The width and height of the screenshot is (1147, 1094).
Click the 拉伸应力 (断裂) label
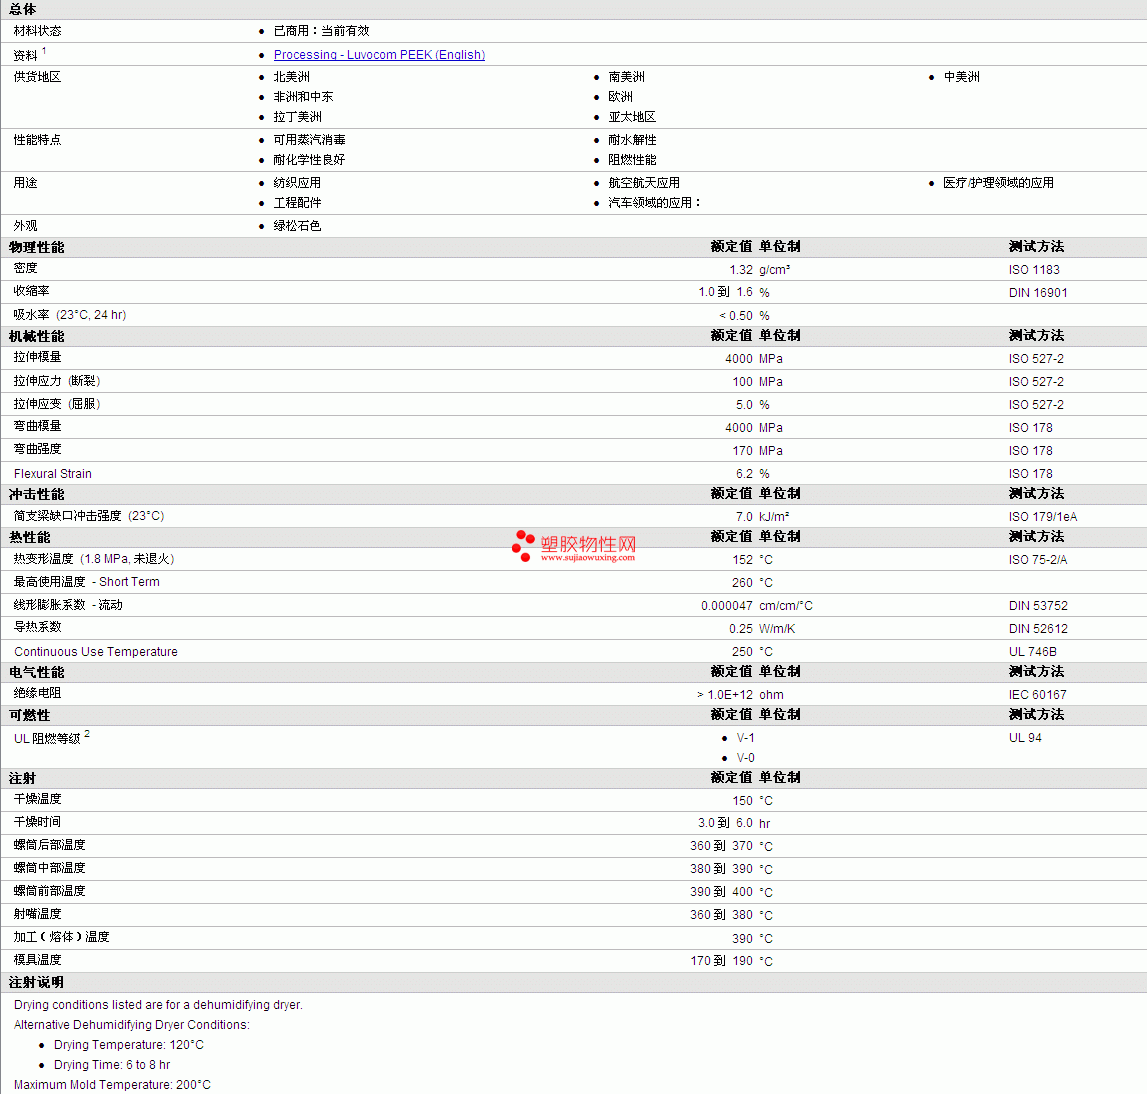tap(56, 381)
